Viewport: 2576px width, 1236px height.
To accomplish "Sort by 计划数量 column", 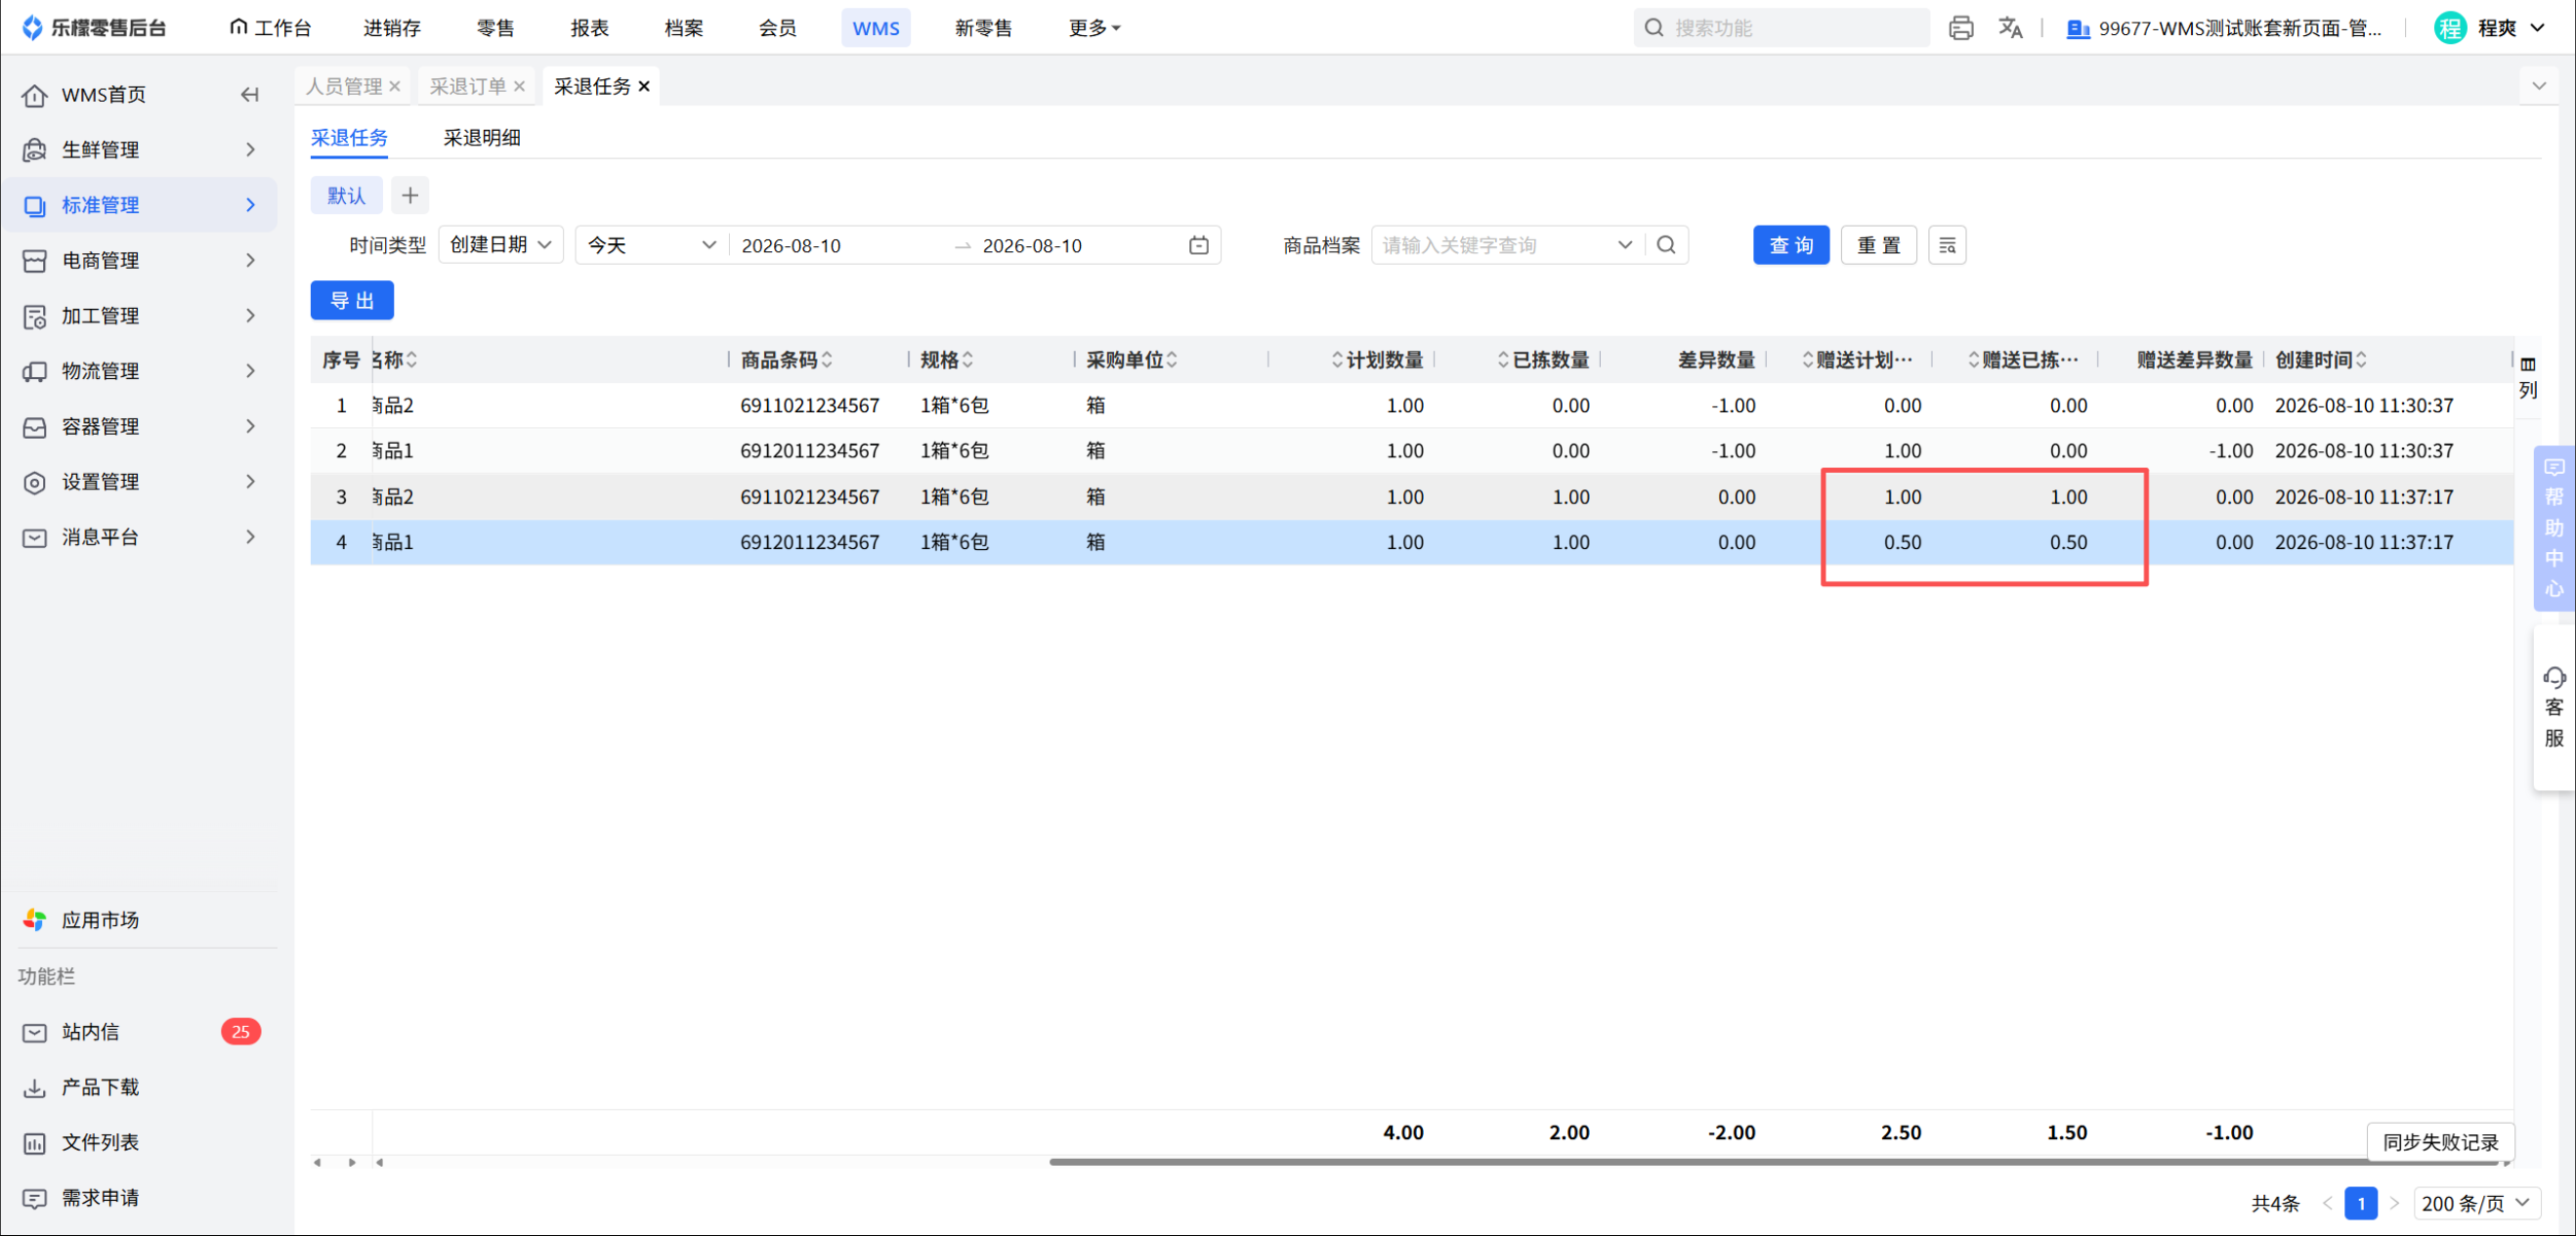I will pyautogui.click(x=1337, y=360).
